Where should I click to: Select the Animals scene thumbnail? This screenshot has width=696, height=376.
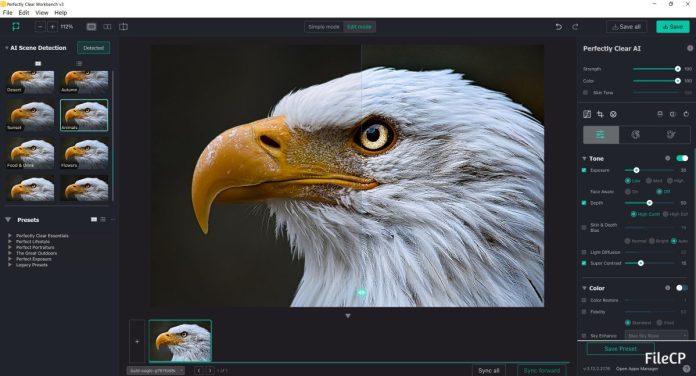point(84,115)
